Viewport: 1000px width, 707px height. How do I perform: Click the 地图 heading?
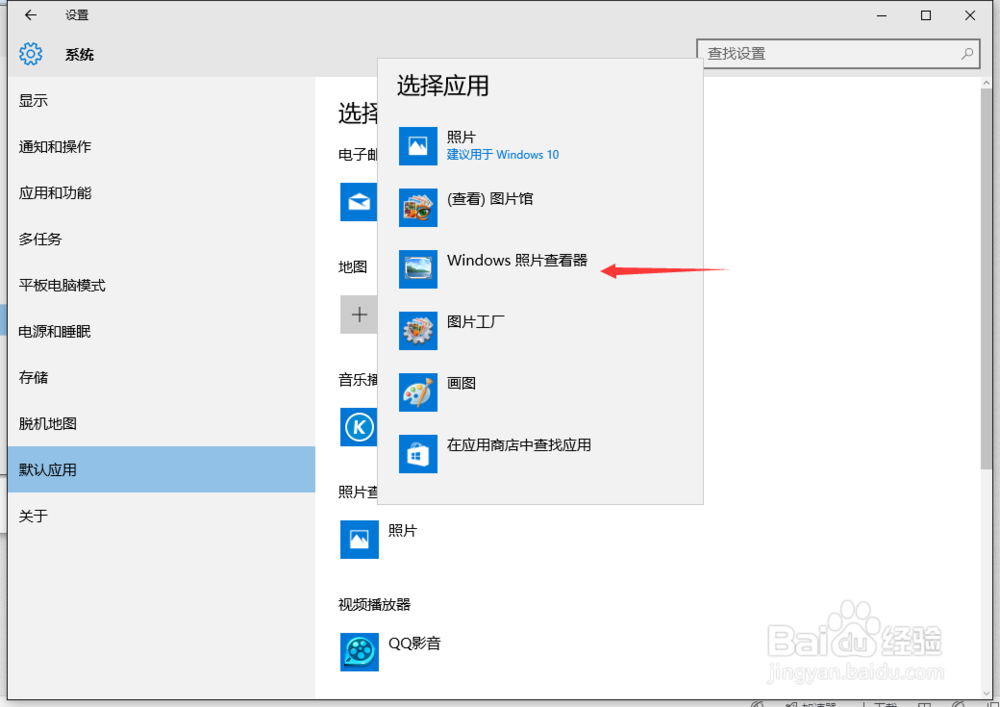[x=353, y=267]
